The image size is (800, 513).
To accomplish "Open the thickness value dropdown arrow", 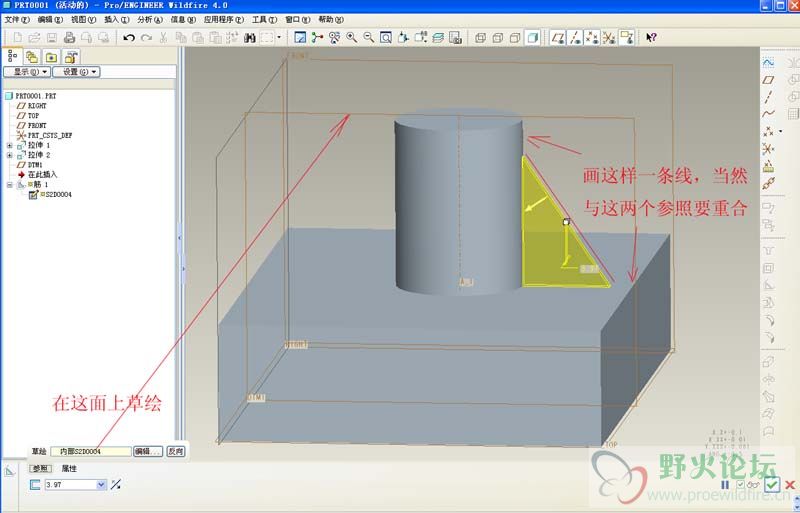I will [x=101, y=484].
